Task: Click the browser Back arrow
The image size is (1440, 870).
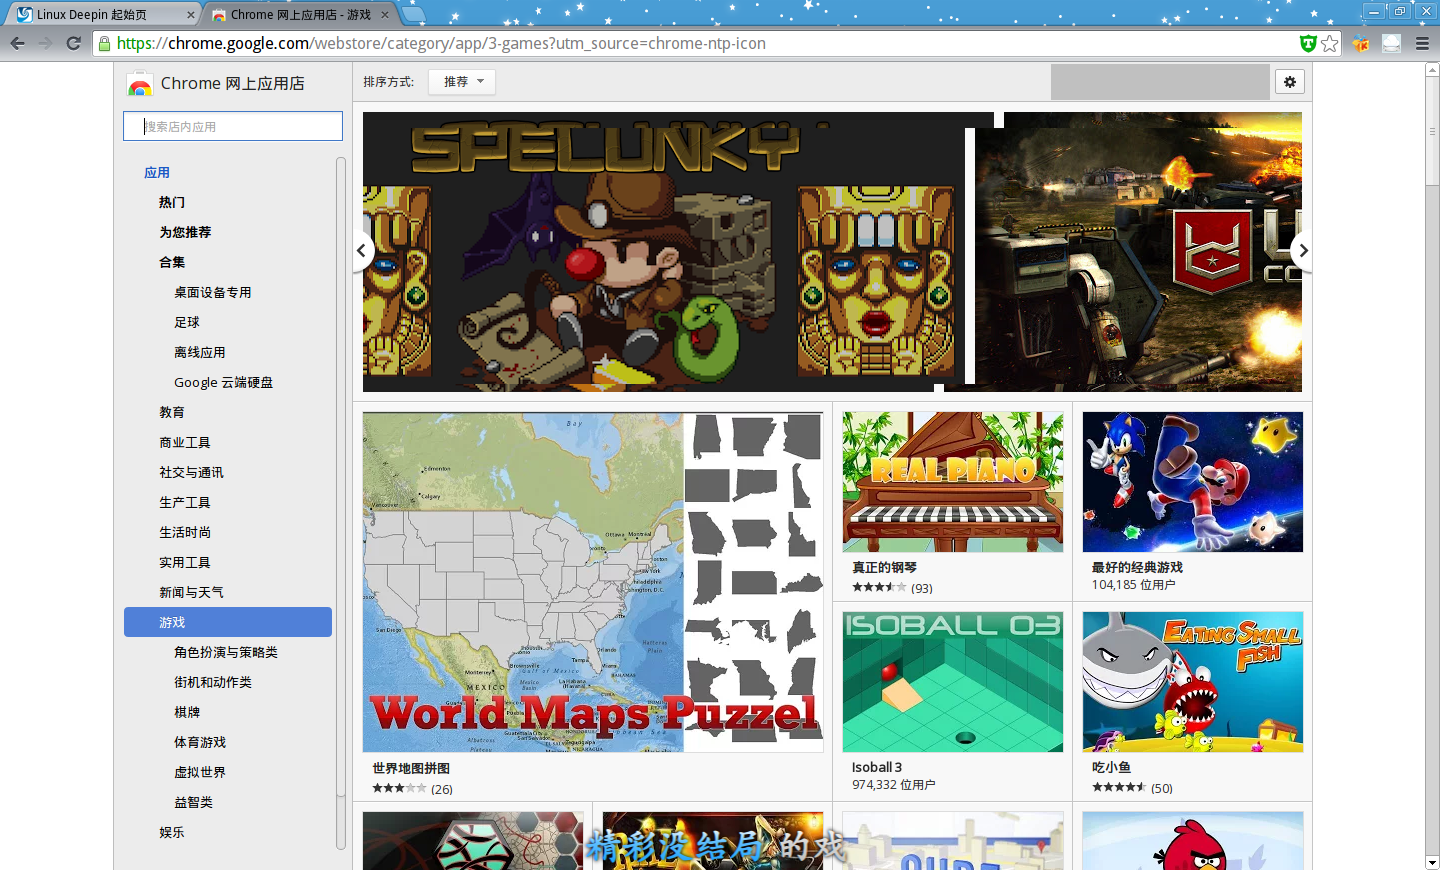Action: [17, 43]
